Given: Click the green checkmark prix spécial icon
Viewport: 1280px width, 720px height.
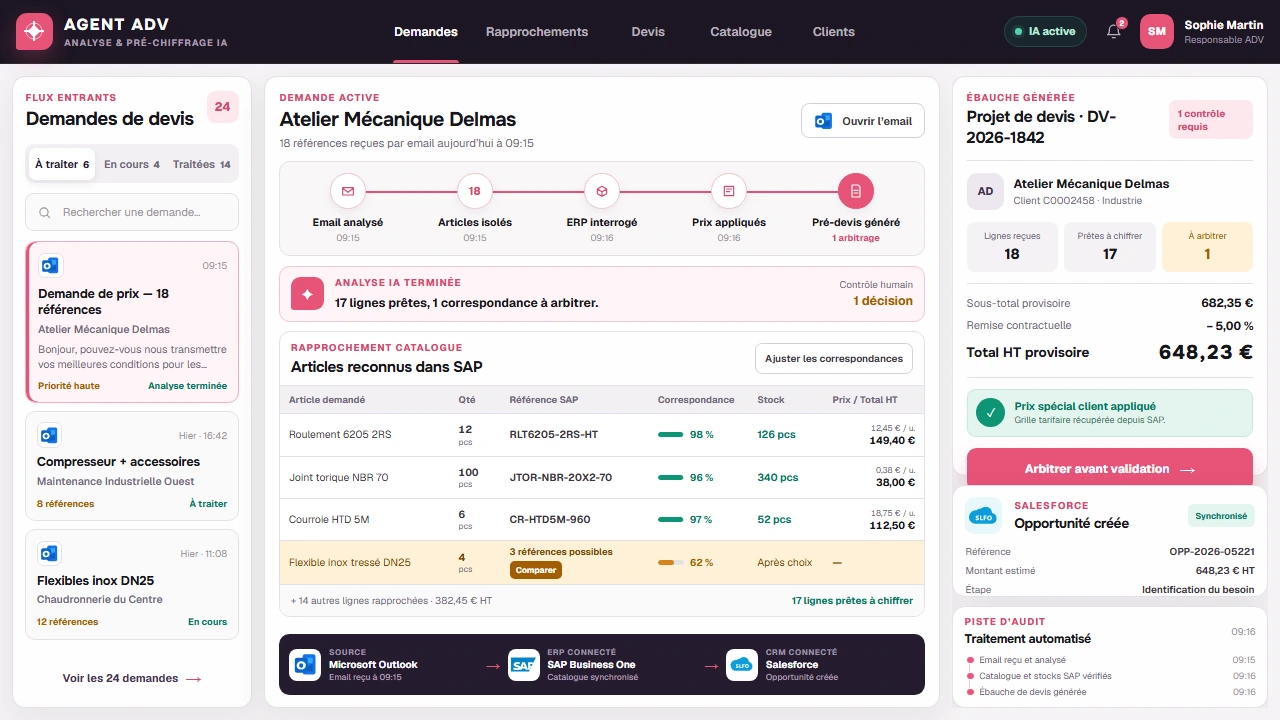Looking at the screenshot, I should click(991, 413).
